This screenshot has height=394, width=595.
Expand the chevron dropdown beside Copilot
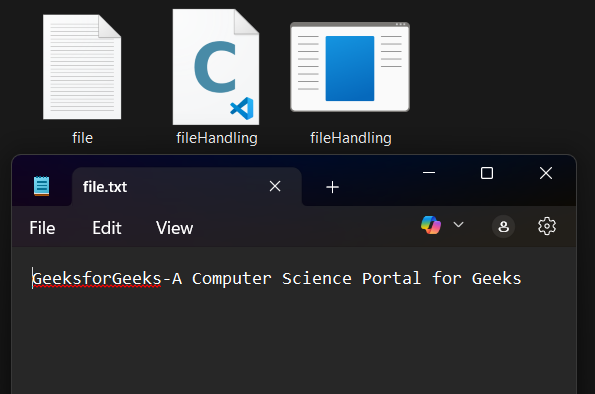click(458, 225)
